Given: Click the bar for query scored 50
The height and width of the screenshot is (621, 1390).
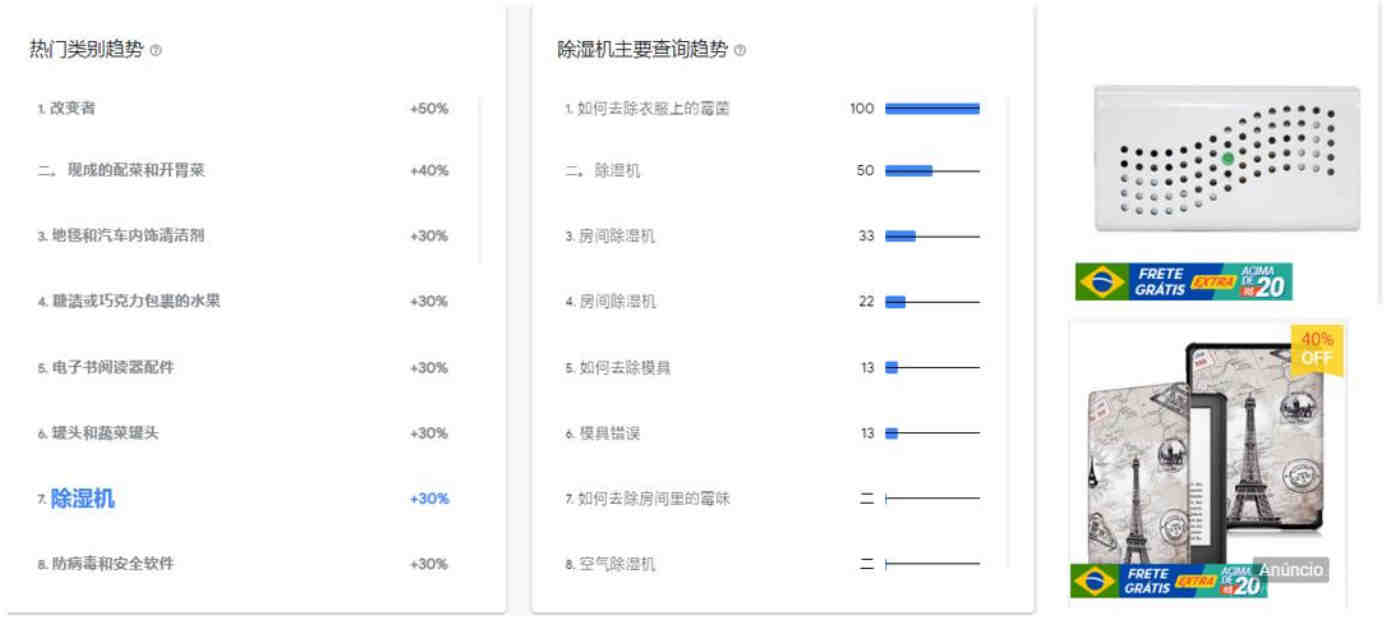Looking at the screenshot, I should 932,171.
